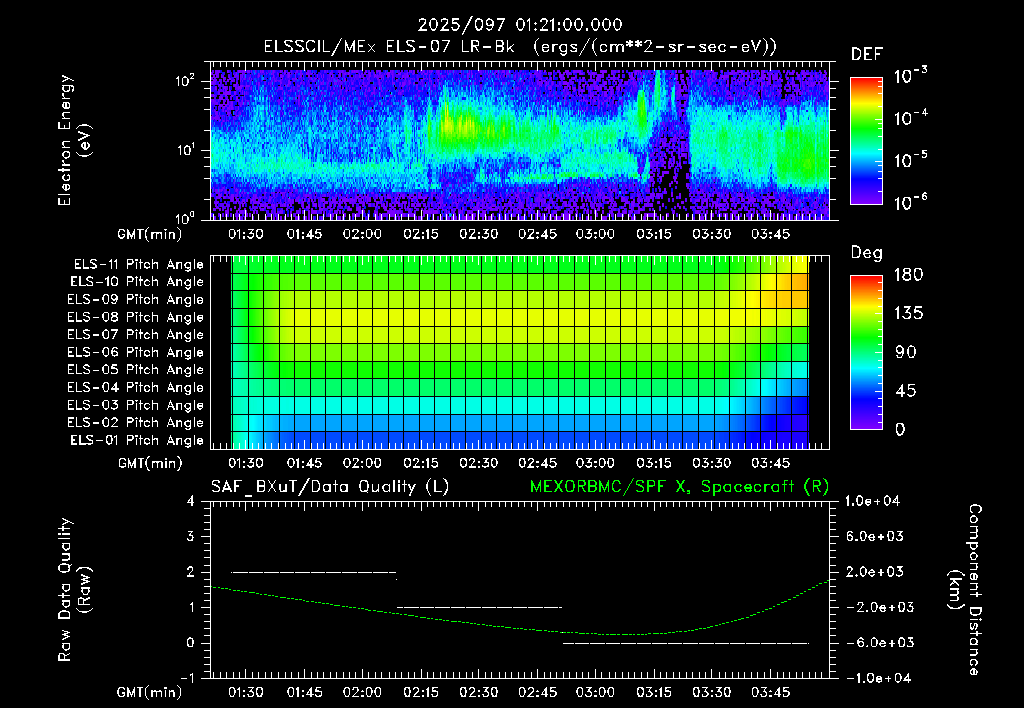Click the 02:15 tick on spectrogram time axis
Viewport: 1024px width, 708px height.
(421, 234)
